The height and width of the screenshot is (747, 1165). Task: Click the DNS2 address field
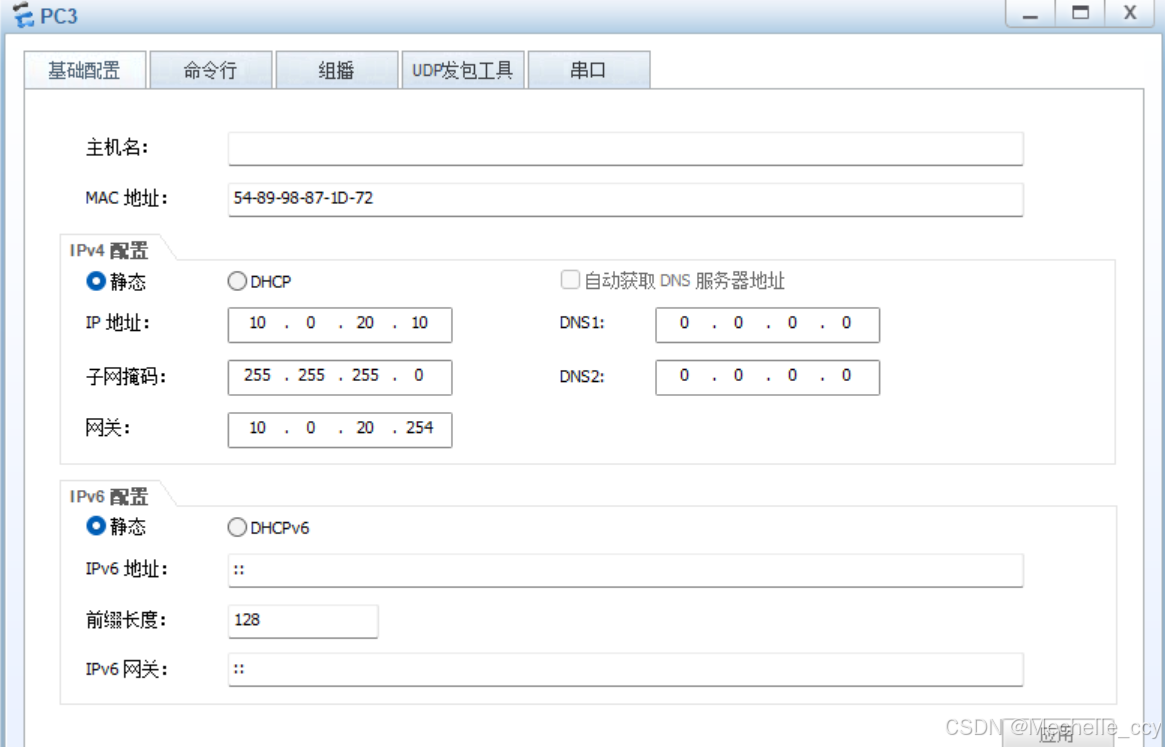(x=768, y=377)
